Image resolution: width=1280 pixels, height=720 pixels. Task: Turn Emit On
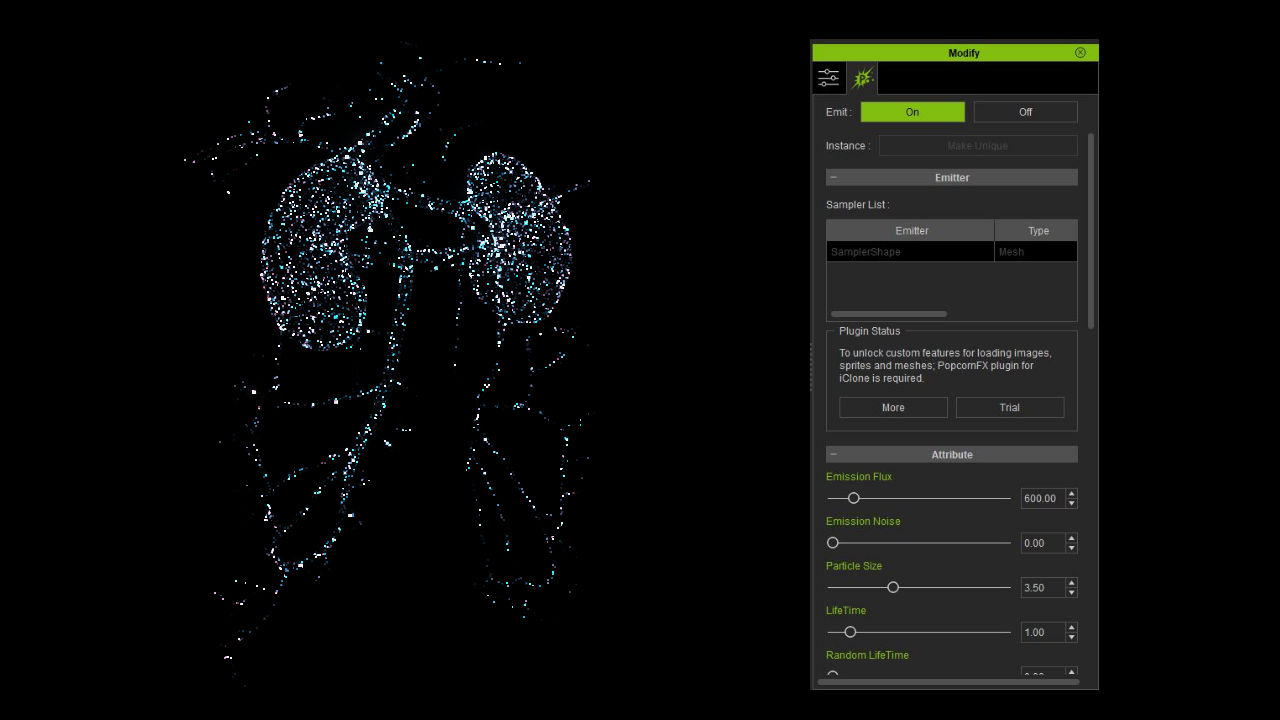(912, 112)
